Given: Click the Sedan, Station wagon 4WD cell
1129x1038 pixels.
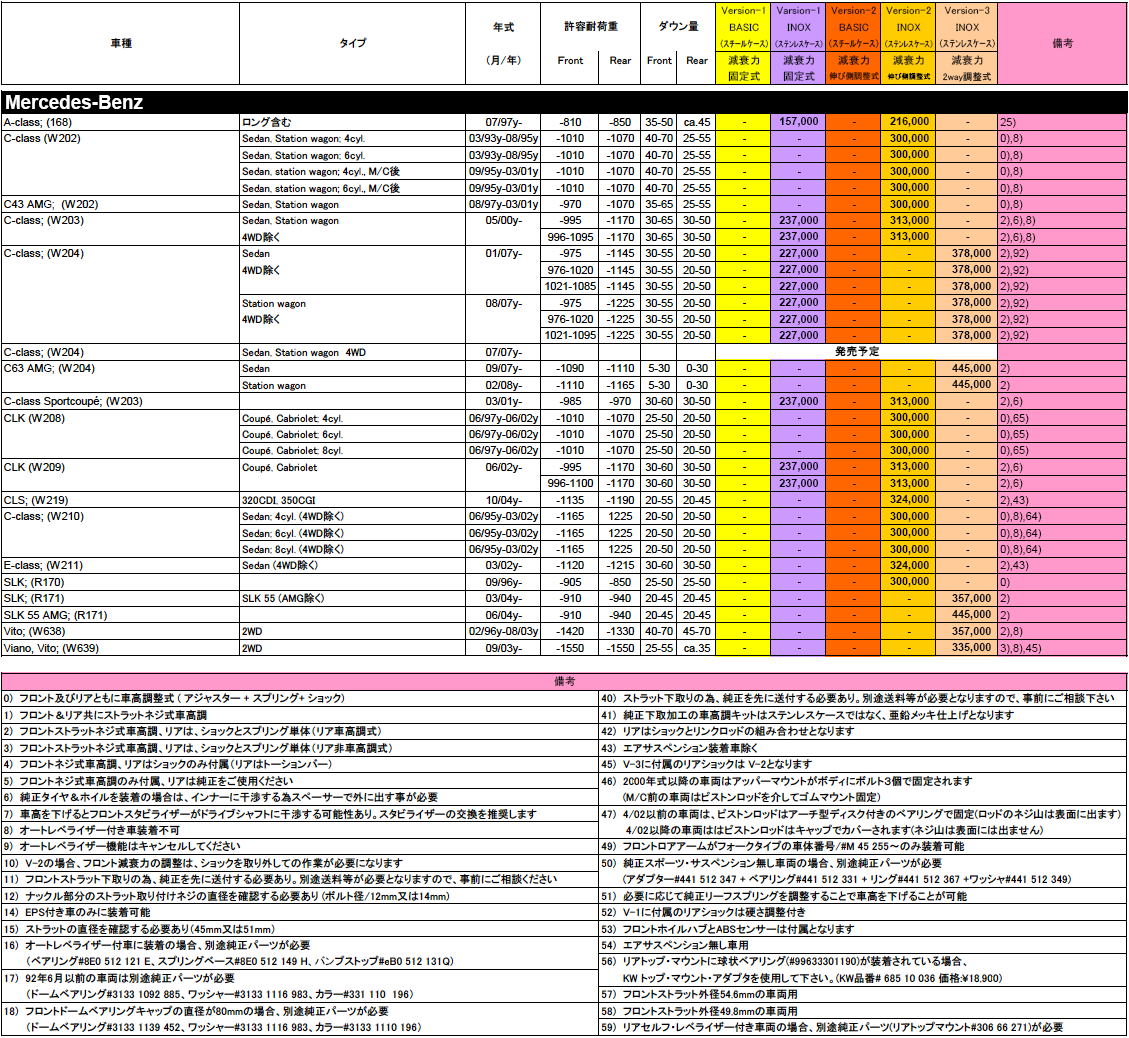Looking at the screenshot, I should [352, 353].
